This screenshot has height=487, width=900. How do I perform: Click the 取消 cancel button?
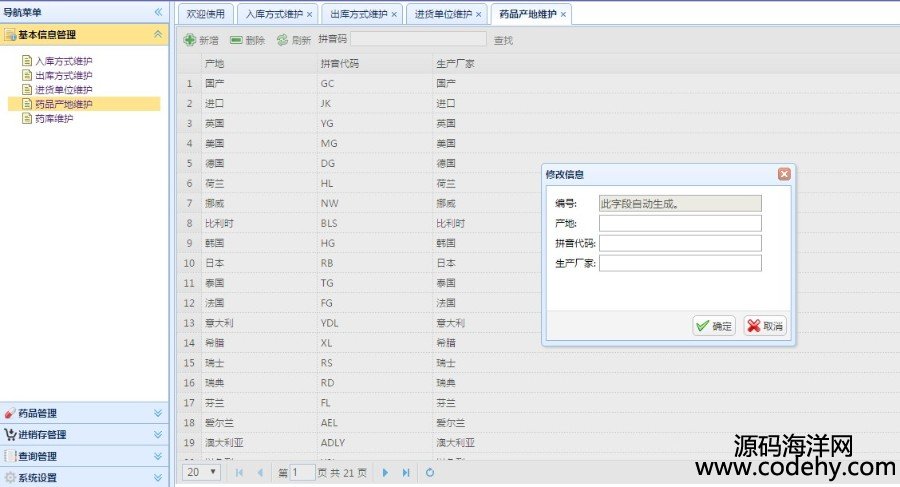[x=765, y=326]
